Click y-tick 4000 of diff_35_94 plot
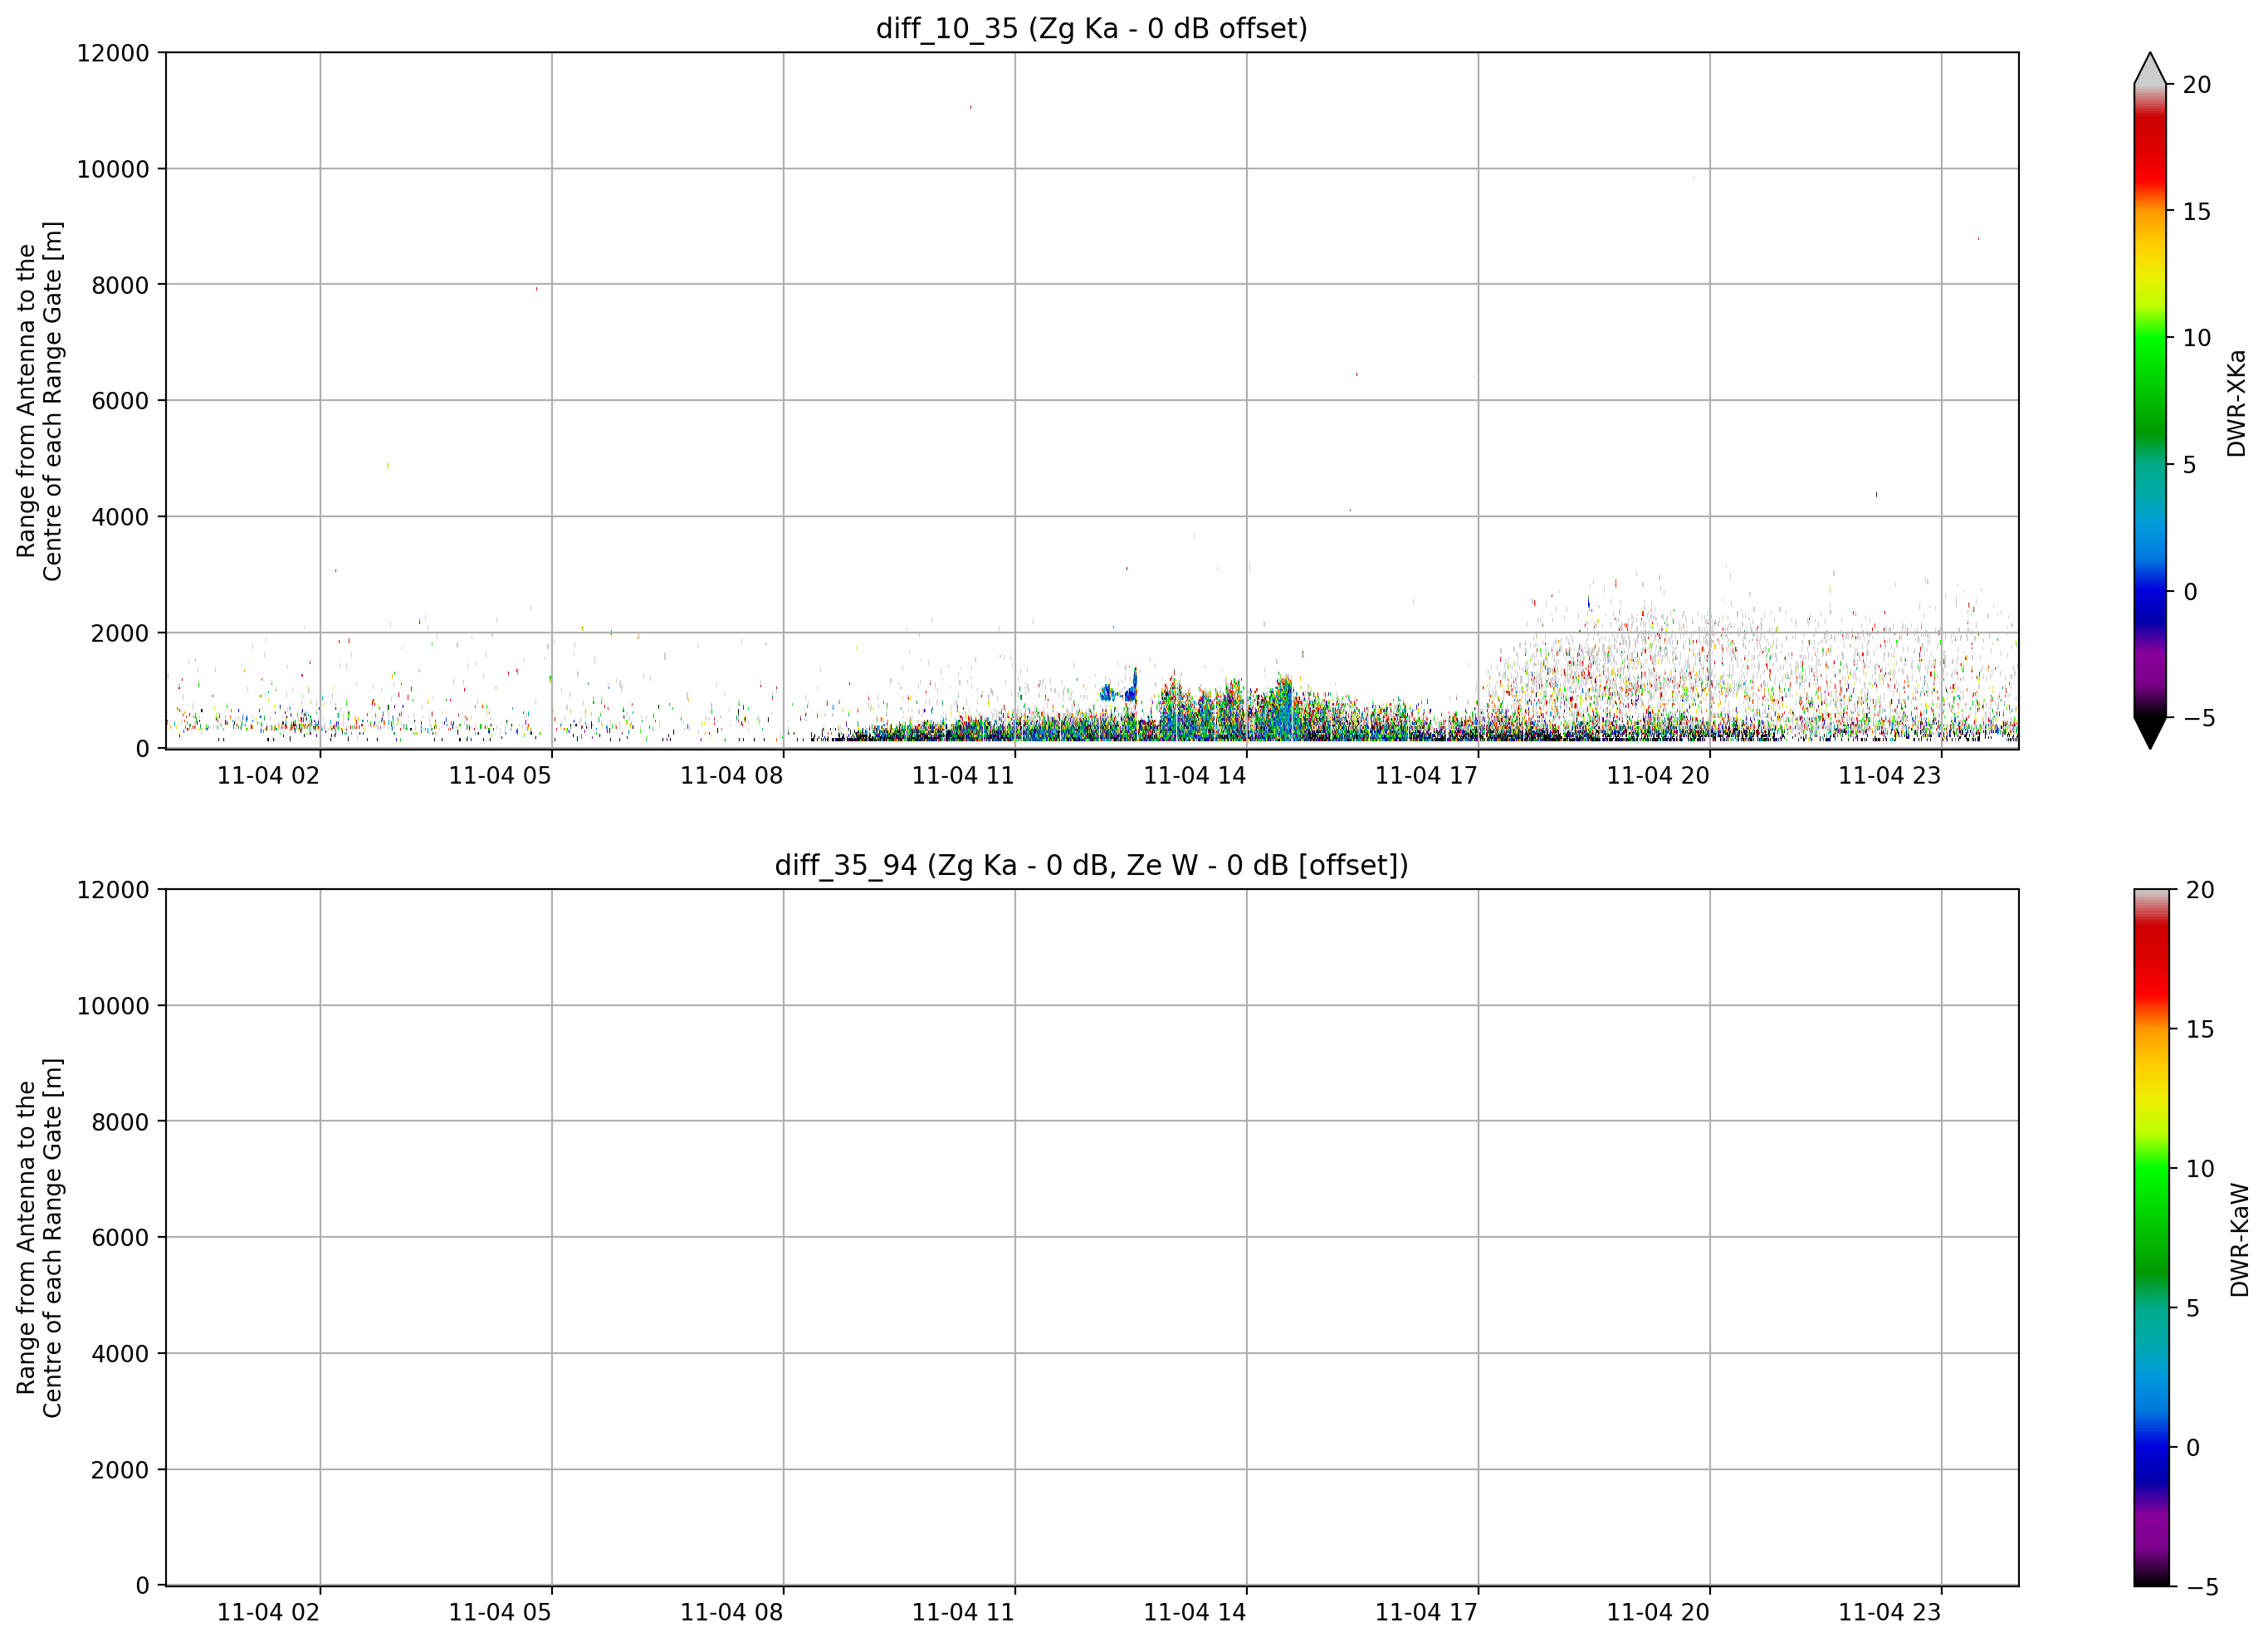 [120, 1354]
